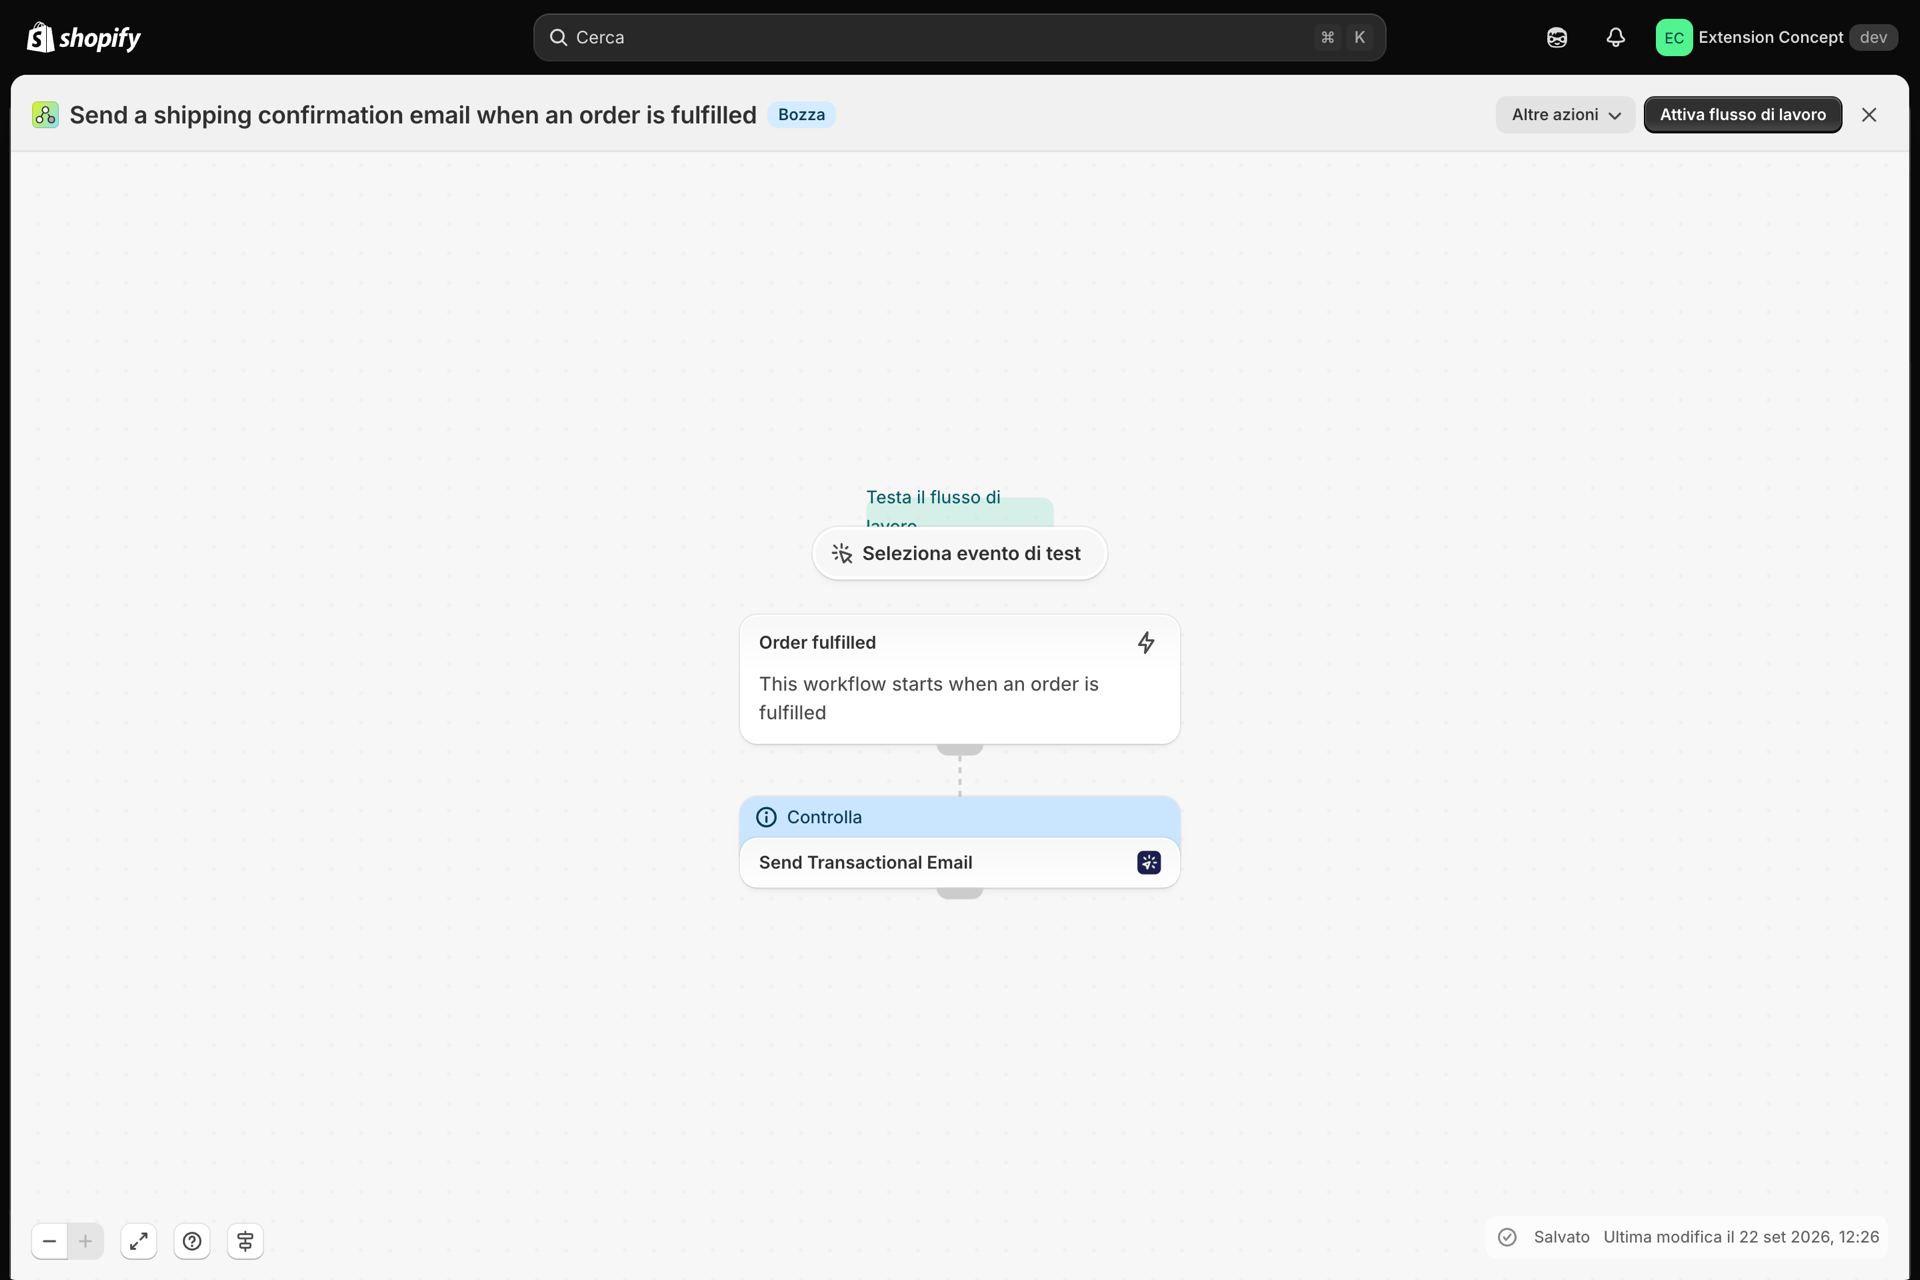Open the help question mark button
The image size is (1920, 1280).
point(192,1241)
